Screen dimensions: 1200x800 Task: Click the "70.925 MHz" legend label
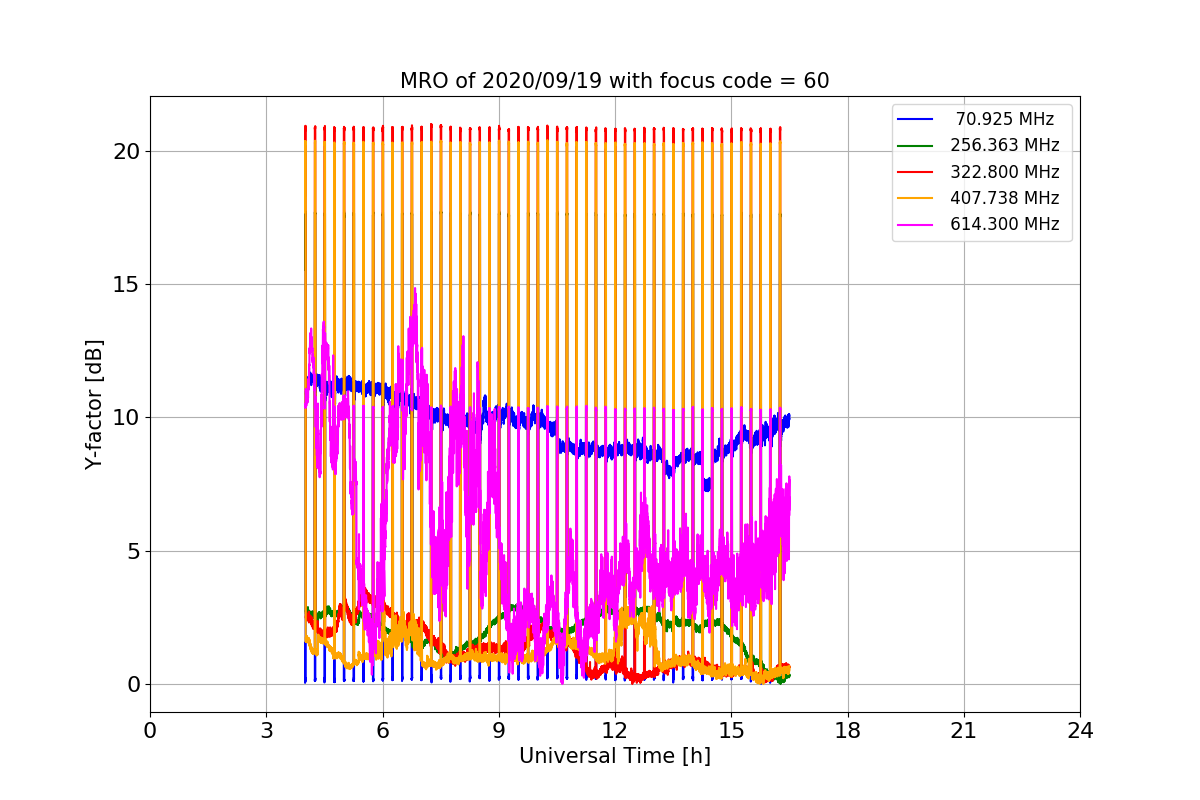tap(1005, 119)
